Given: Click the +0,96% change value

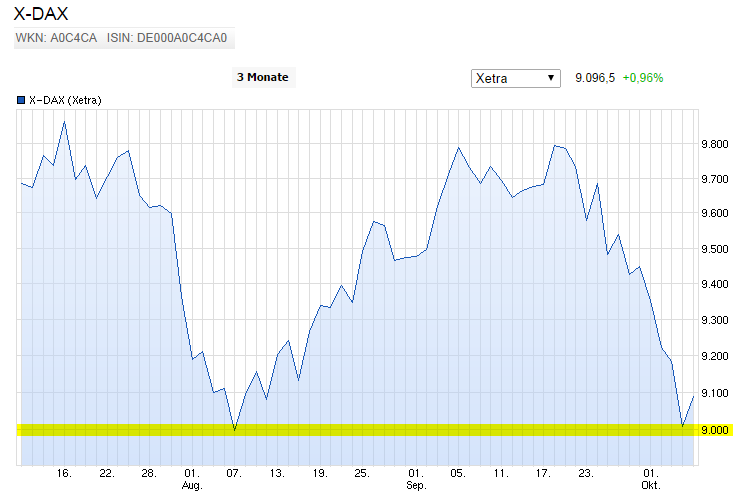Looking at the screenshot, I should click(x=643, y=78).
